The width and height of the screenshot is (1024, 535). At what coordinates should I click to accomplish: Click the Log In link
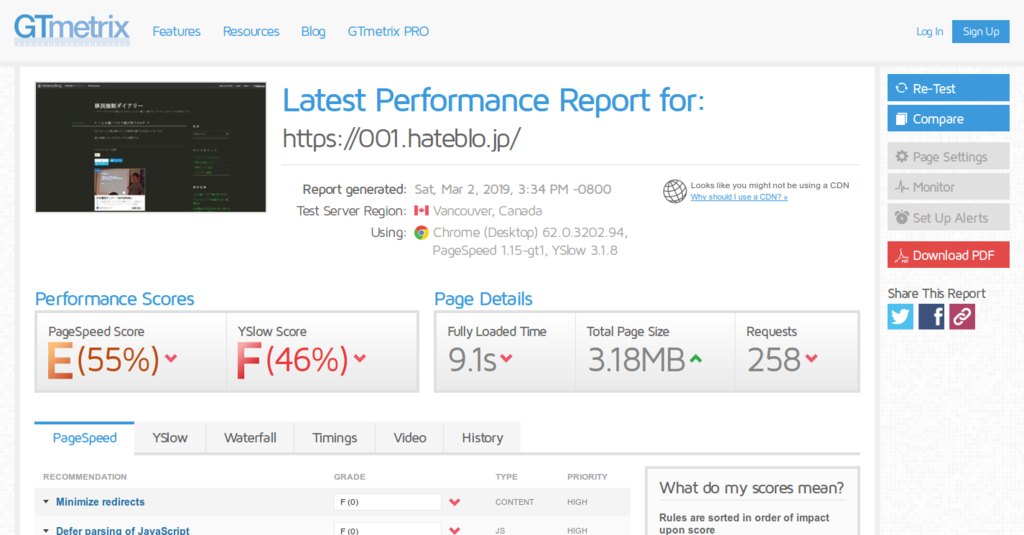click(929, 31)
